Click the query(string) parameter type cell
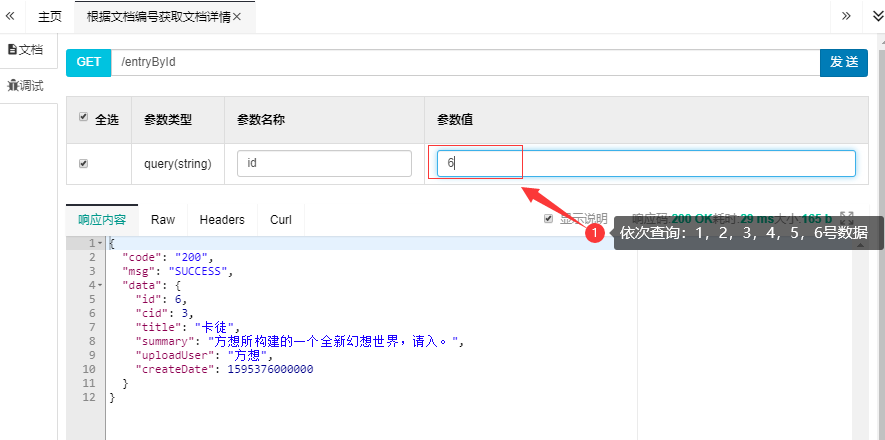 pyautogui.click(x=178, y=164)
